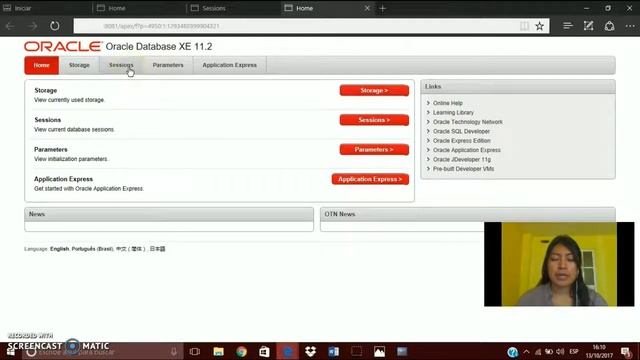Open the action center notification icon
The width and height of the screenshot is (640, 360).
point(626,352)
